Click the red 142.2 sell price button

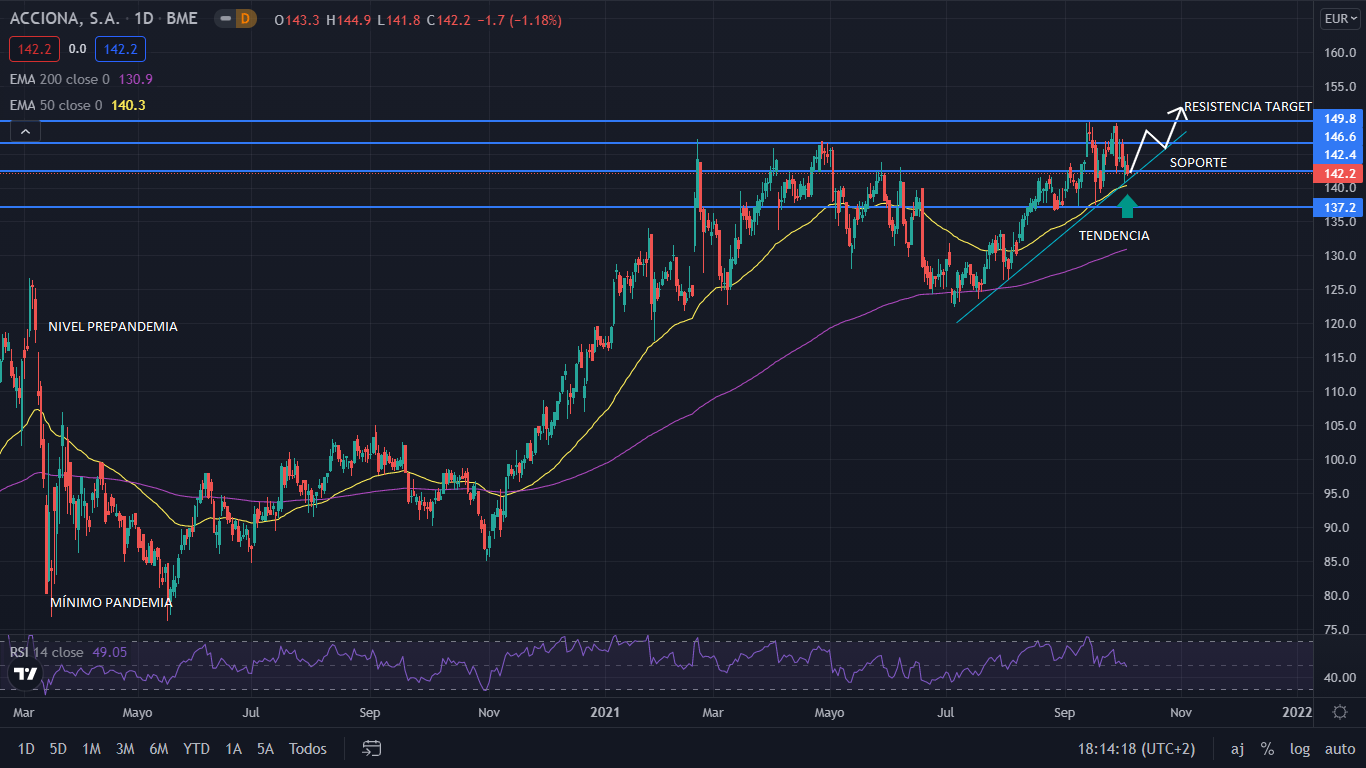[34, 48]
